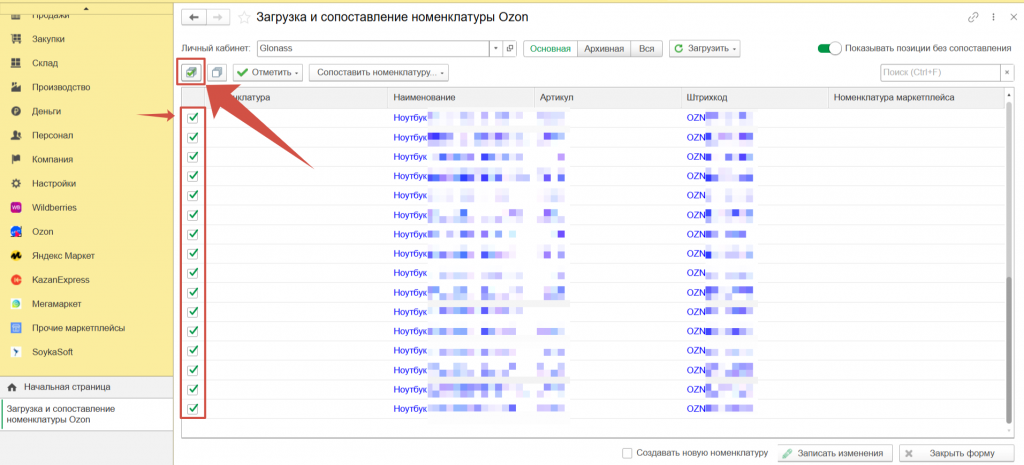Click into the Поиск (Ctrl+F) search field
This screenshot has width=1024, height=465.
coord(939,73)
